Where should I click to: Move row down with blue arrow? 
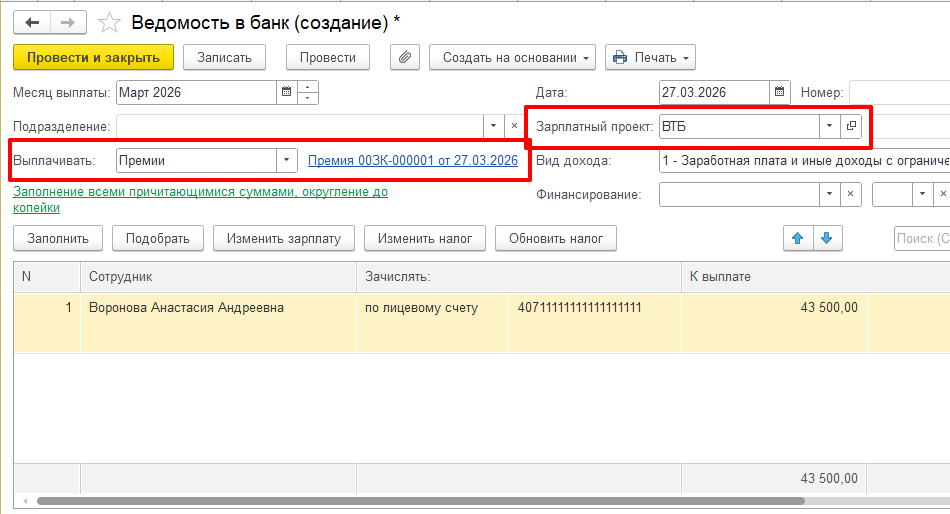coord(827,238)
